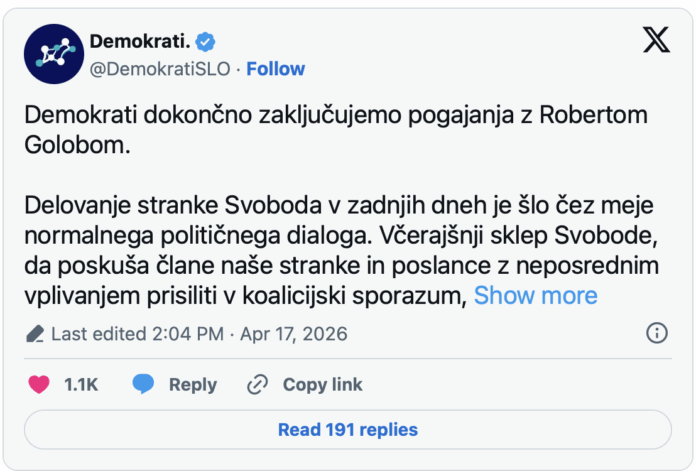Image resolution: width=696 pixels, height=471 pixels.
Task: Open the Demokrati display name
Action: (x=139, y=42)
